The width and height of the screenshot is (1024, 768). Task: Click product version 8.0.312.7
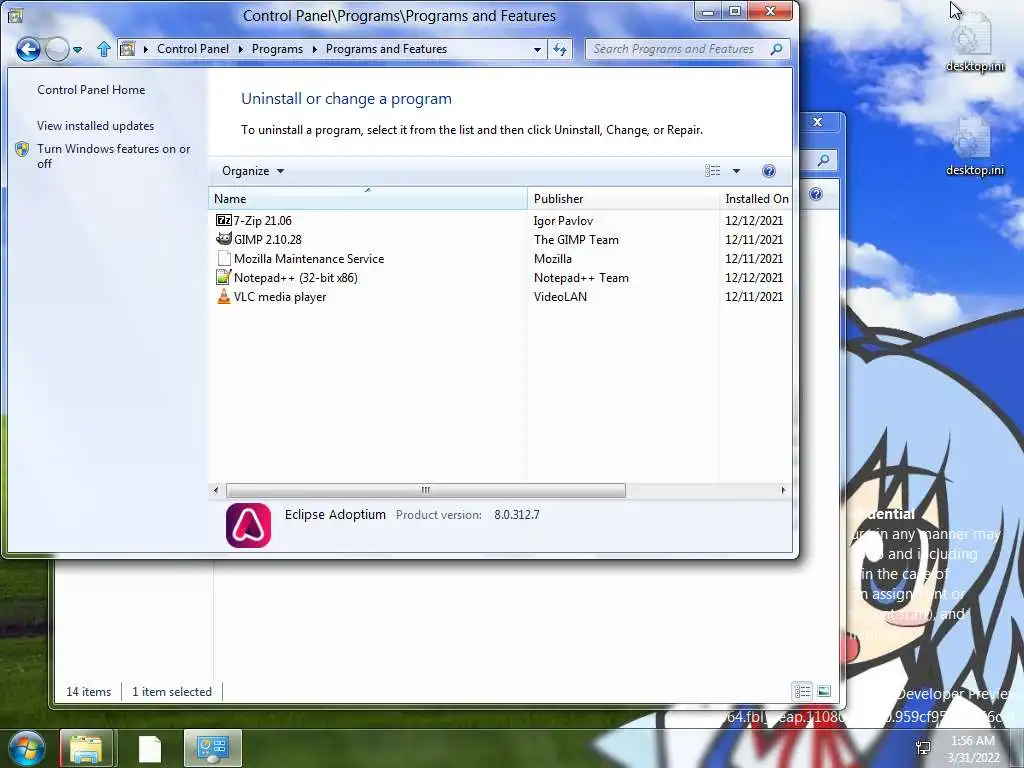517,515
